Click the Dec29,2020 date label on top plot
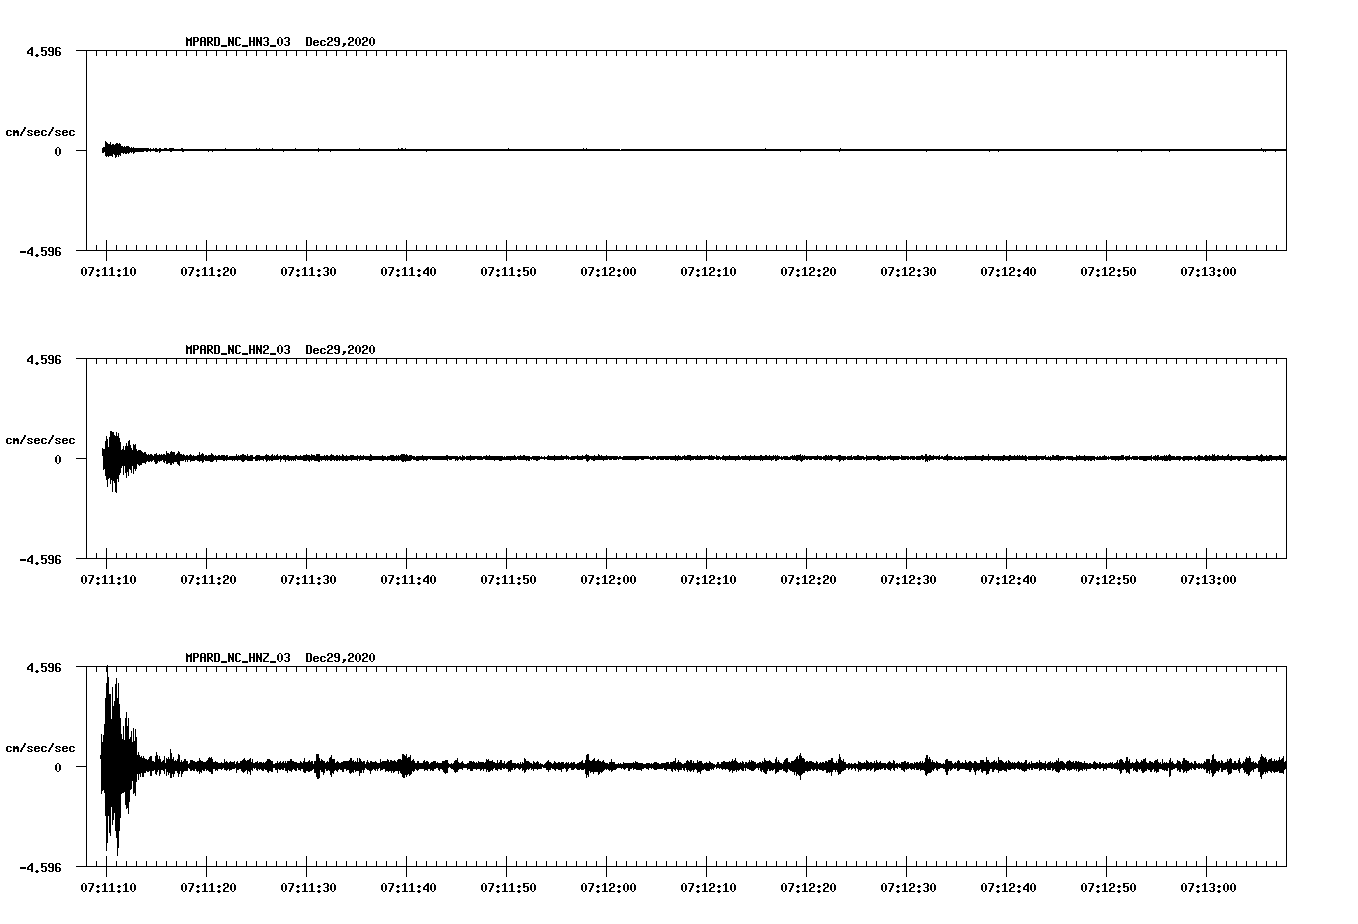The width and height of the screenshot is (1358, 924). [340, 41]
